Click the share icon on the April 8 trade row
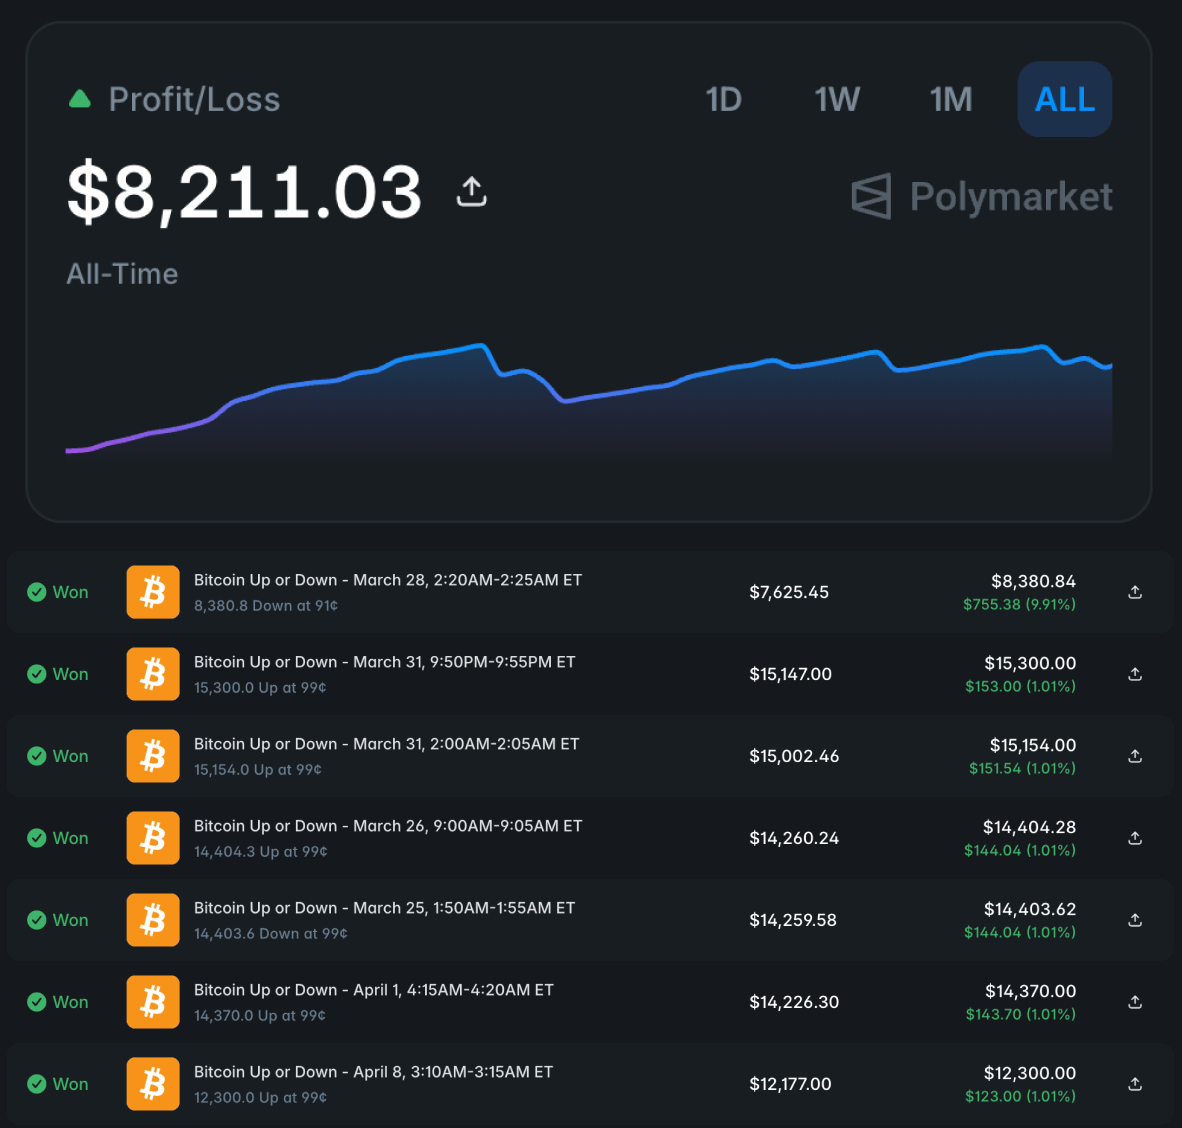 tap(1135, 1084)
